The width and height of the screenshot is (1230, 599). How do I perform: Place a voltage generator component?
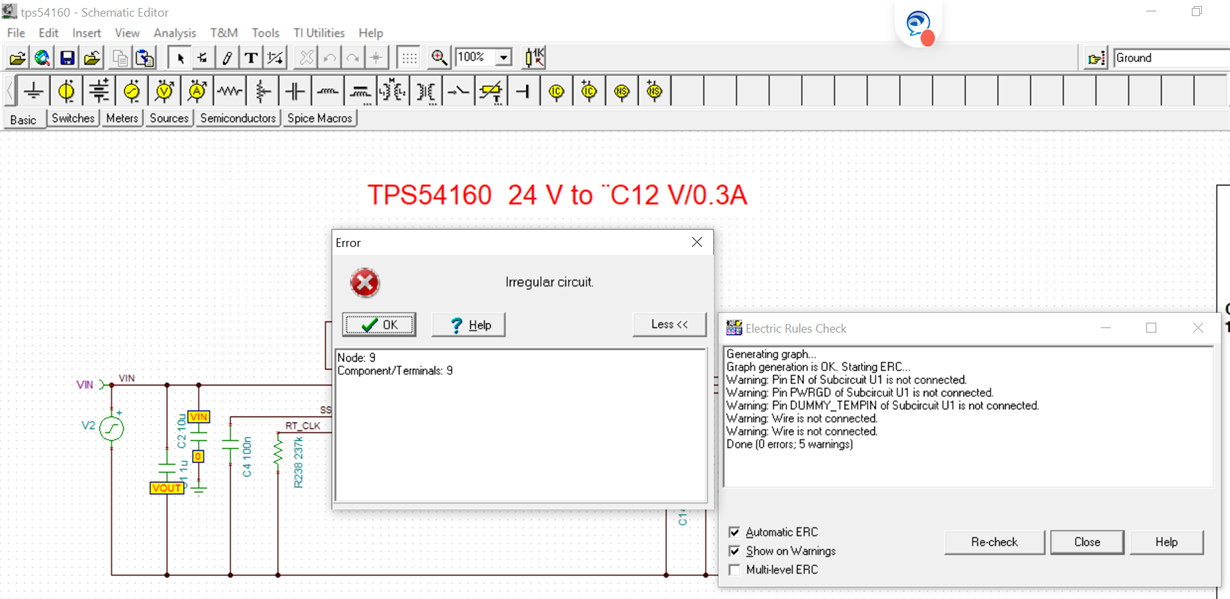(132, 91)
